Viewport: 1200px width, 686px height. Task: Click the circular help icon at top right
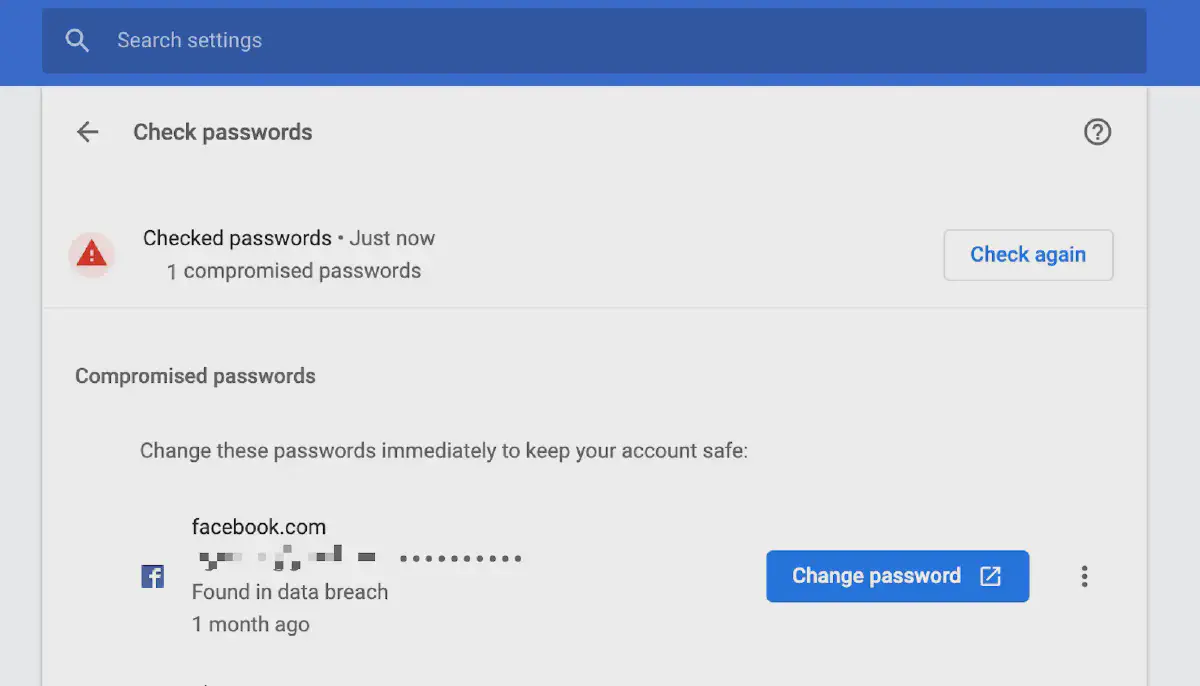1097,131
